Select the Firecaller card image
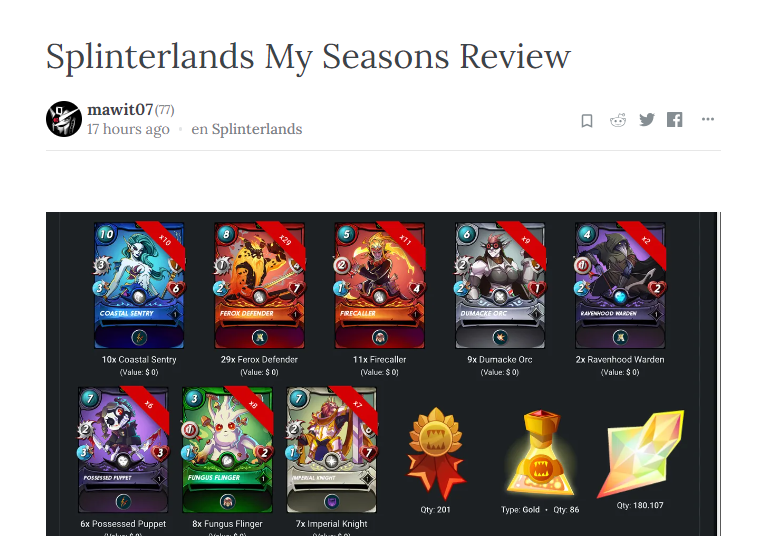Screen dimensions: 763x536 [380, 286]
